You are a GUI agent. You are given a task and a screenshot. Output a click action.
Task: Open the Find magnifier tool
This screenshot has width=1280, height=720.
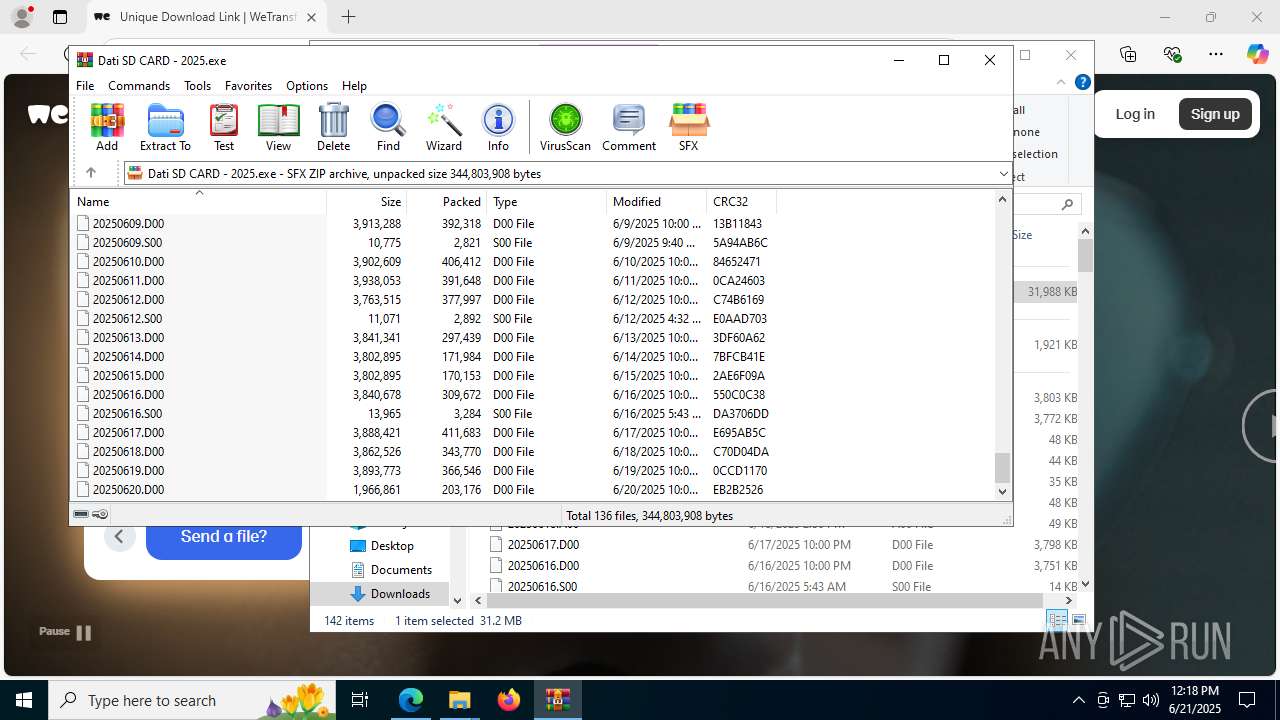[388, 127]
